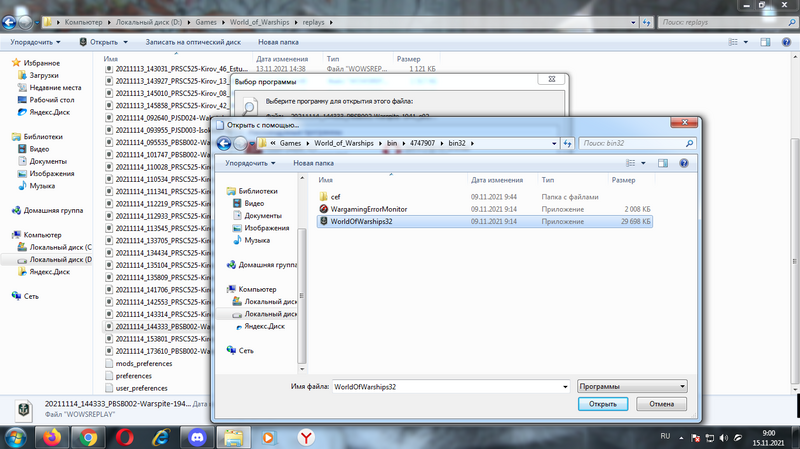
Task: Toggle preview pane icon in Open dialog
Action: pyautogui.click(x=663, y=163)
